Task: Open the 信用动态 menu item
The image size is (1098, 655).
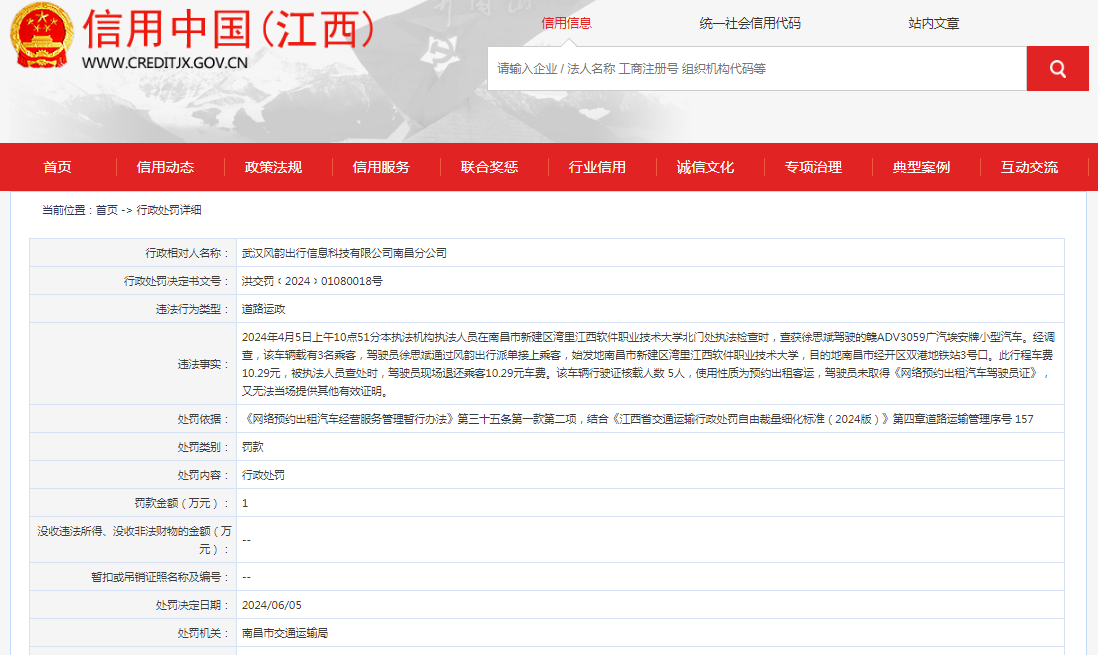Action: click(165, 167)
